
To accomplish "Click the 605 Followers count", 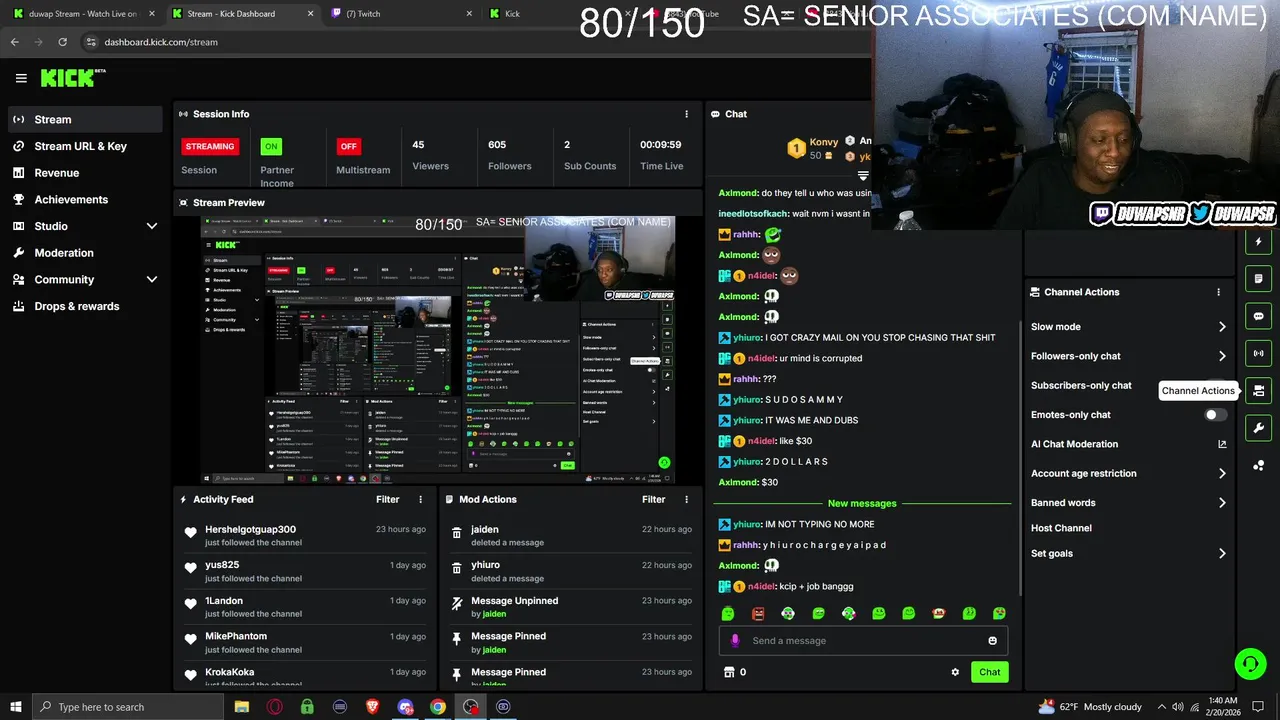I will (x=497, y=144).
